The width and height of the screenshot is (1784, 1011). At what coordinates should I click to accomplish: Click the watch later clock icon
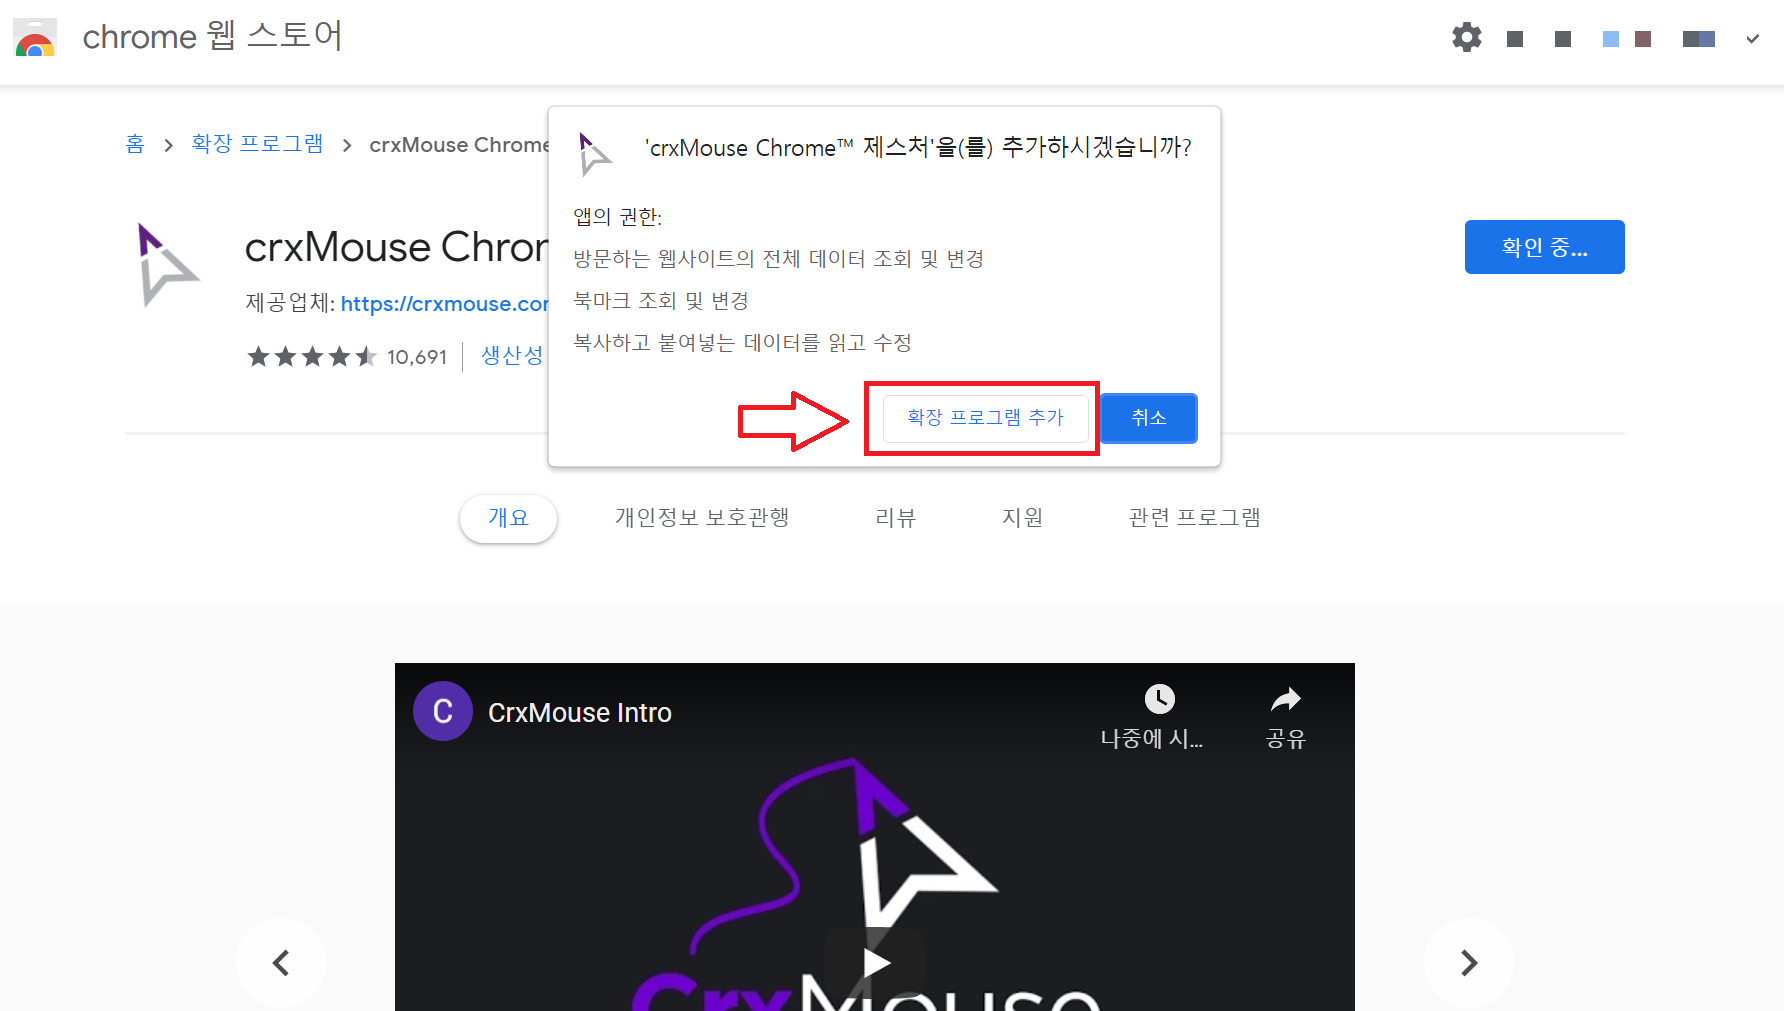1159,699
